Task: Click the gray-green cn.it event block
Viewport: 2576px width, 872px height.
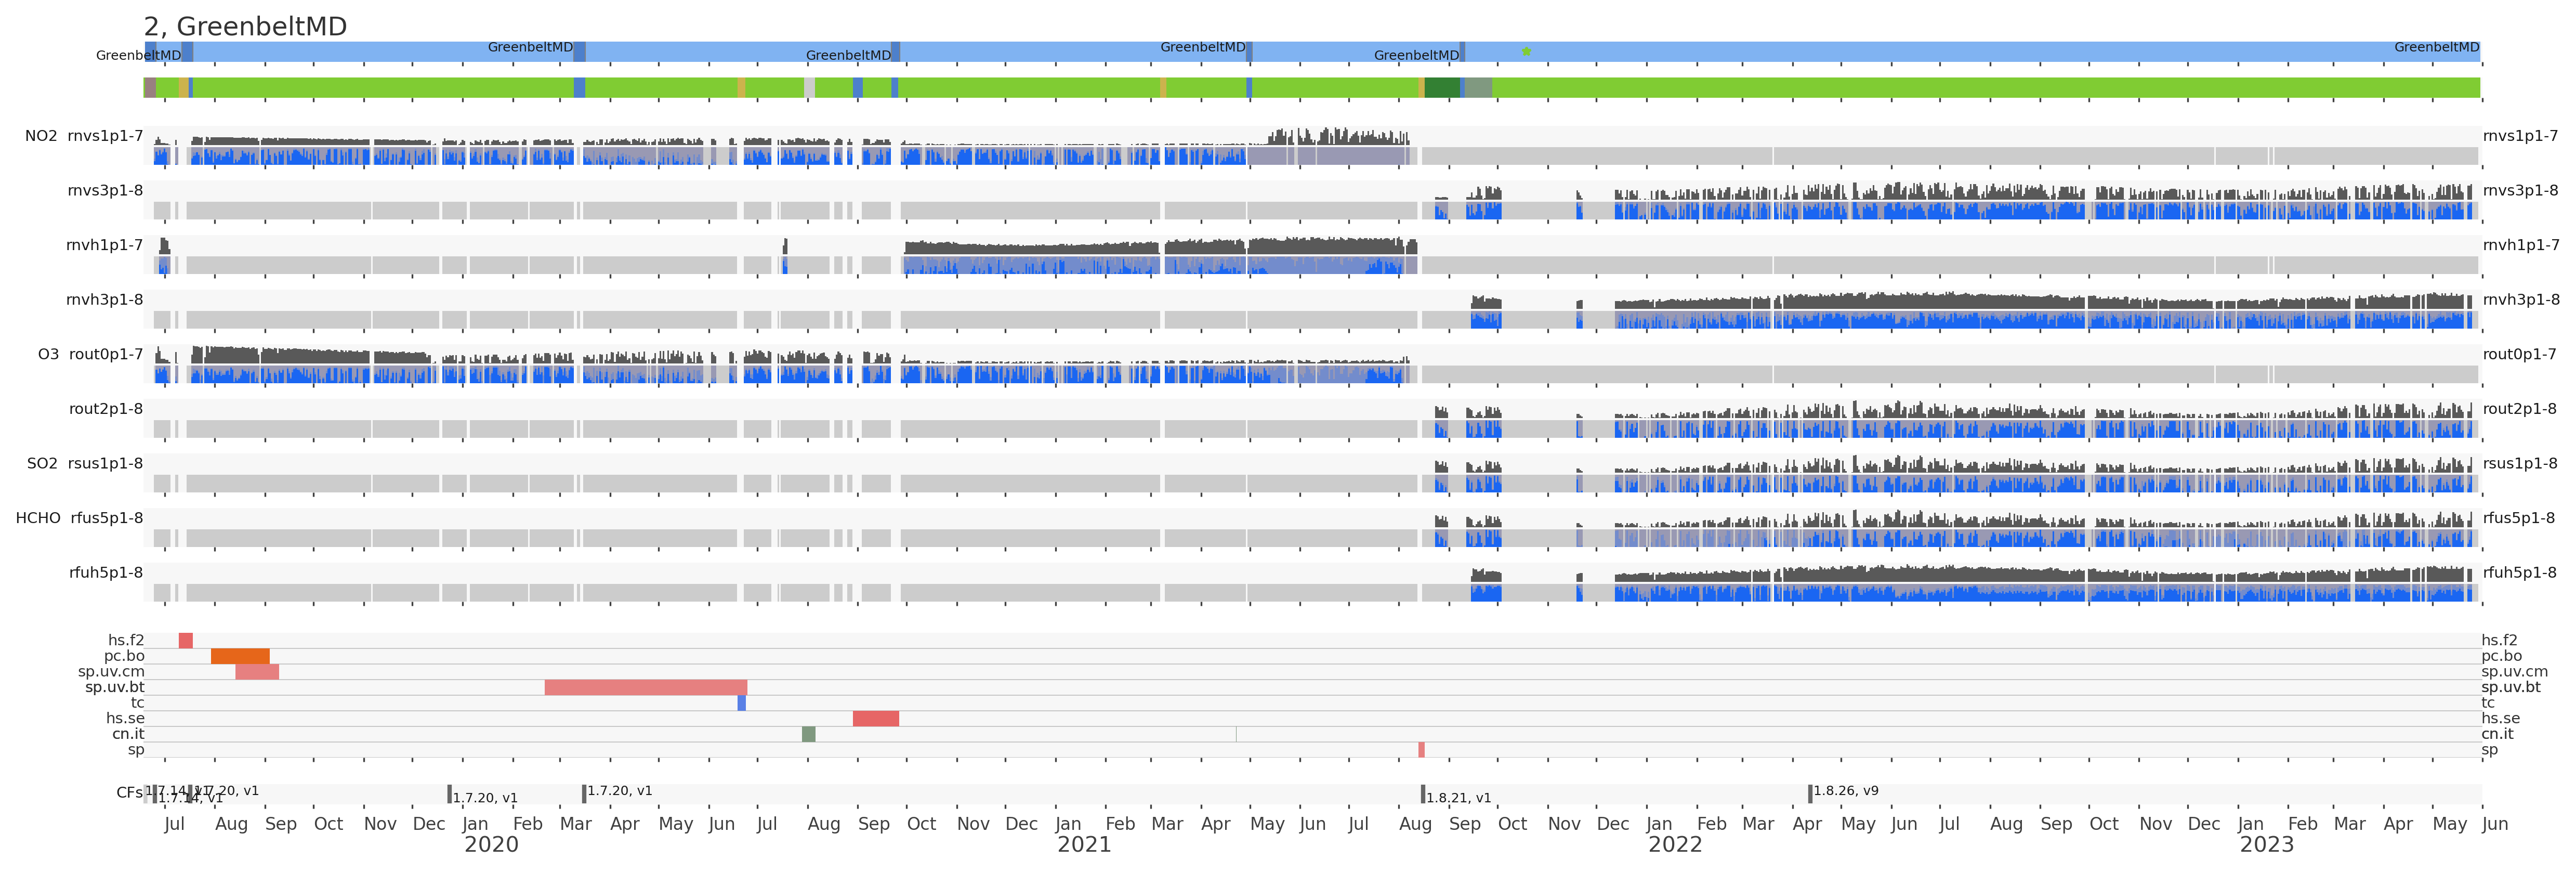Action: pyautogui.click(x=808, y=734)
